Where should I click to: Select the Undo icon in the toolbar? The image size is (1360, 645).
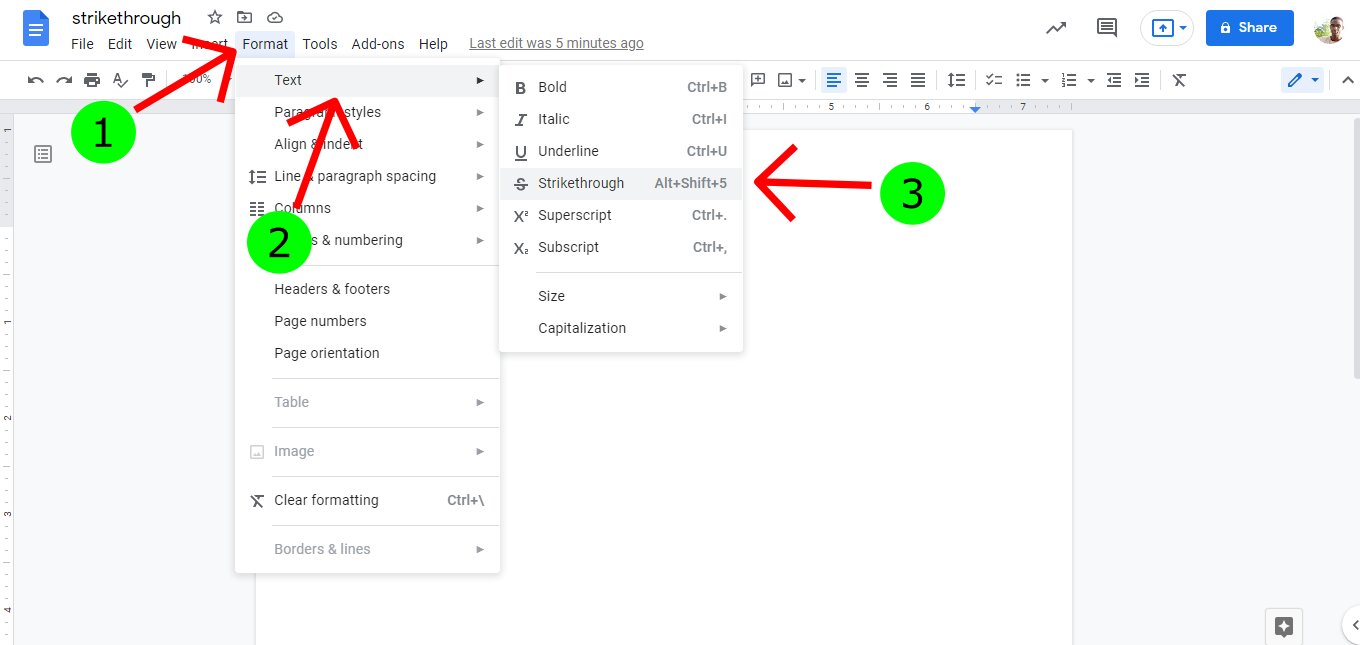36,80
